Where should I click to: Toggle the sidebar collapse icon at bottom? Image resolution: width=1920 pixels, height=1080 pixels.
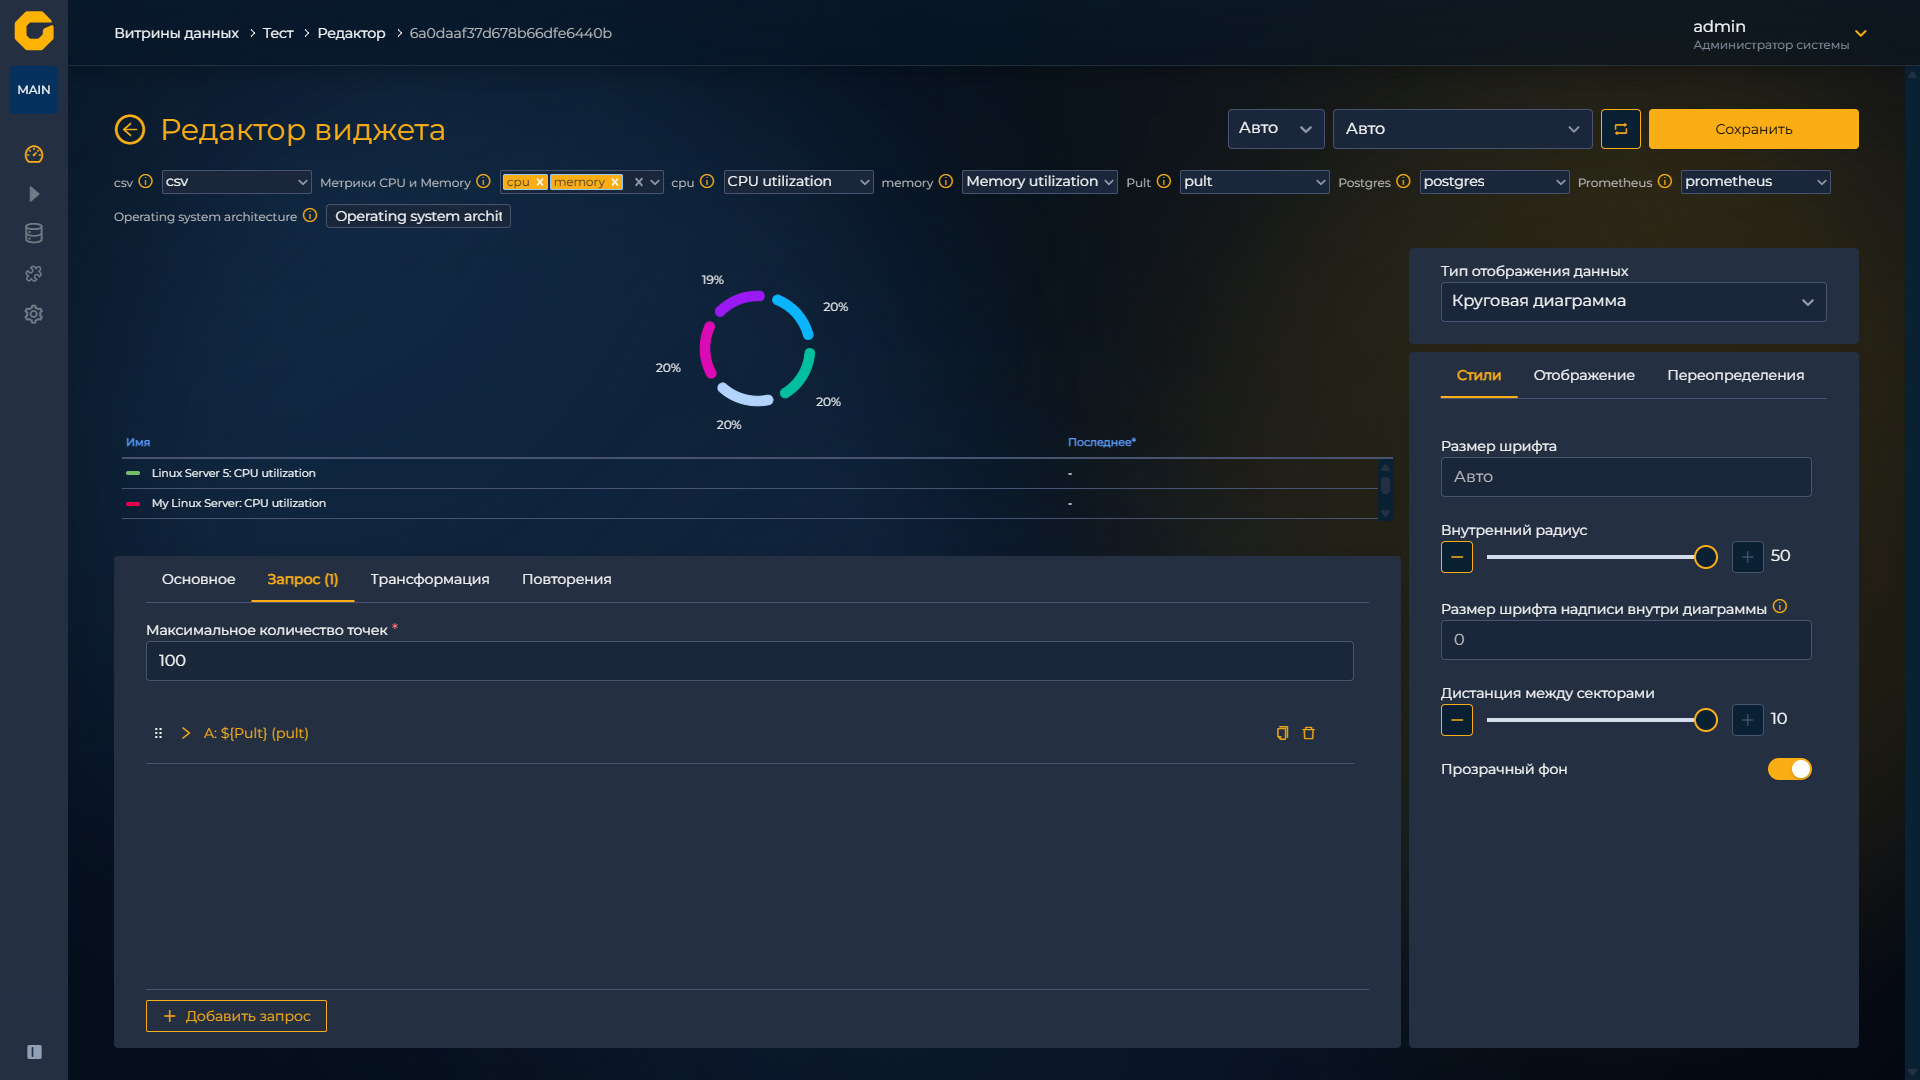(34, 1052)
